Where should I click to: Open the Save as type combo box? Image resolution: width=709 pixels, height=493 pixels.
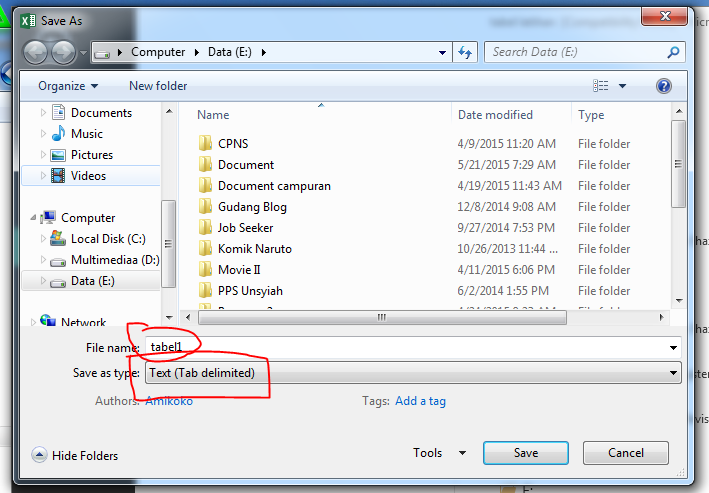(x=413, y=373)
